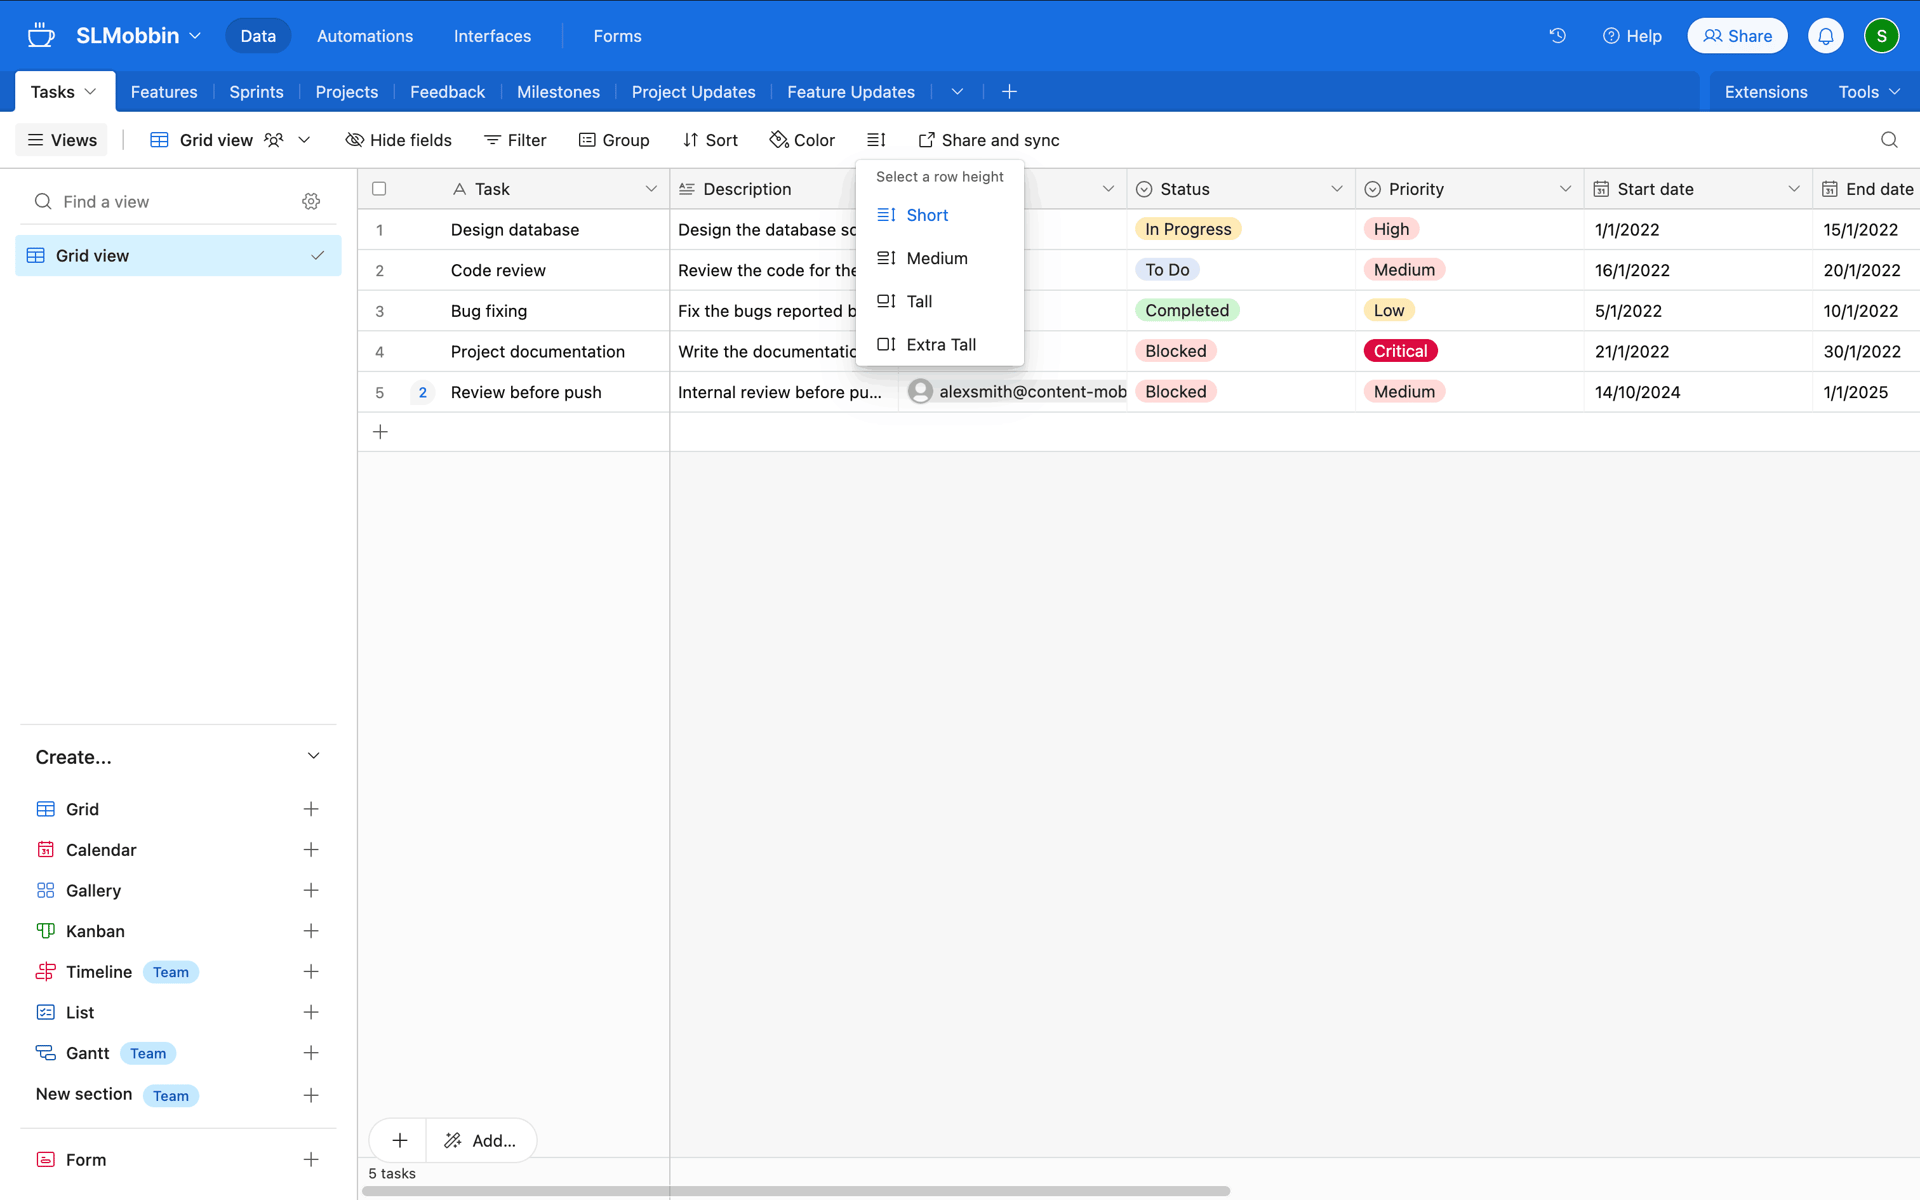This screenshot has width=1920, height=1200.
Task: Switch to the Sprints table tab
Action: [256, 92]
